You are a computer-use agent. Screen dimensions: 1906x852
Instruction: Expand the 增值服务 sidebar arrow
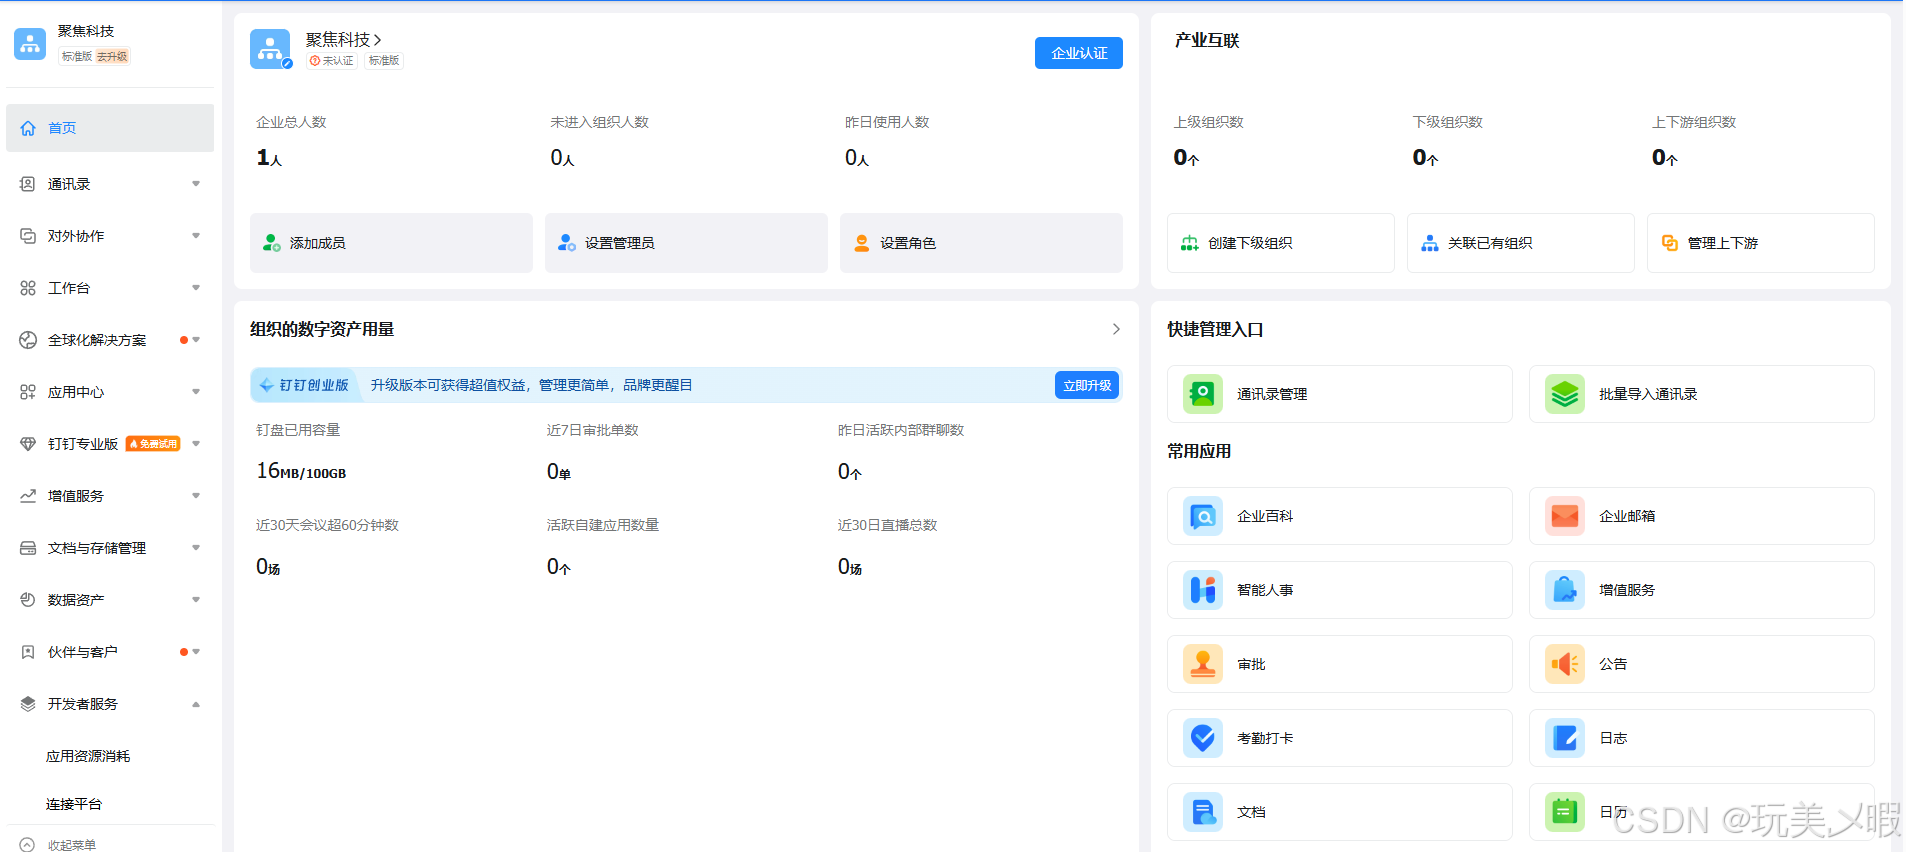click(x=196, y=496)
